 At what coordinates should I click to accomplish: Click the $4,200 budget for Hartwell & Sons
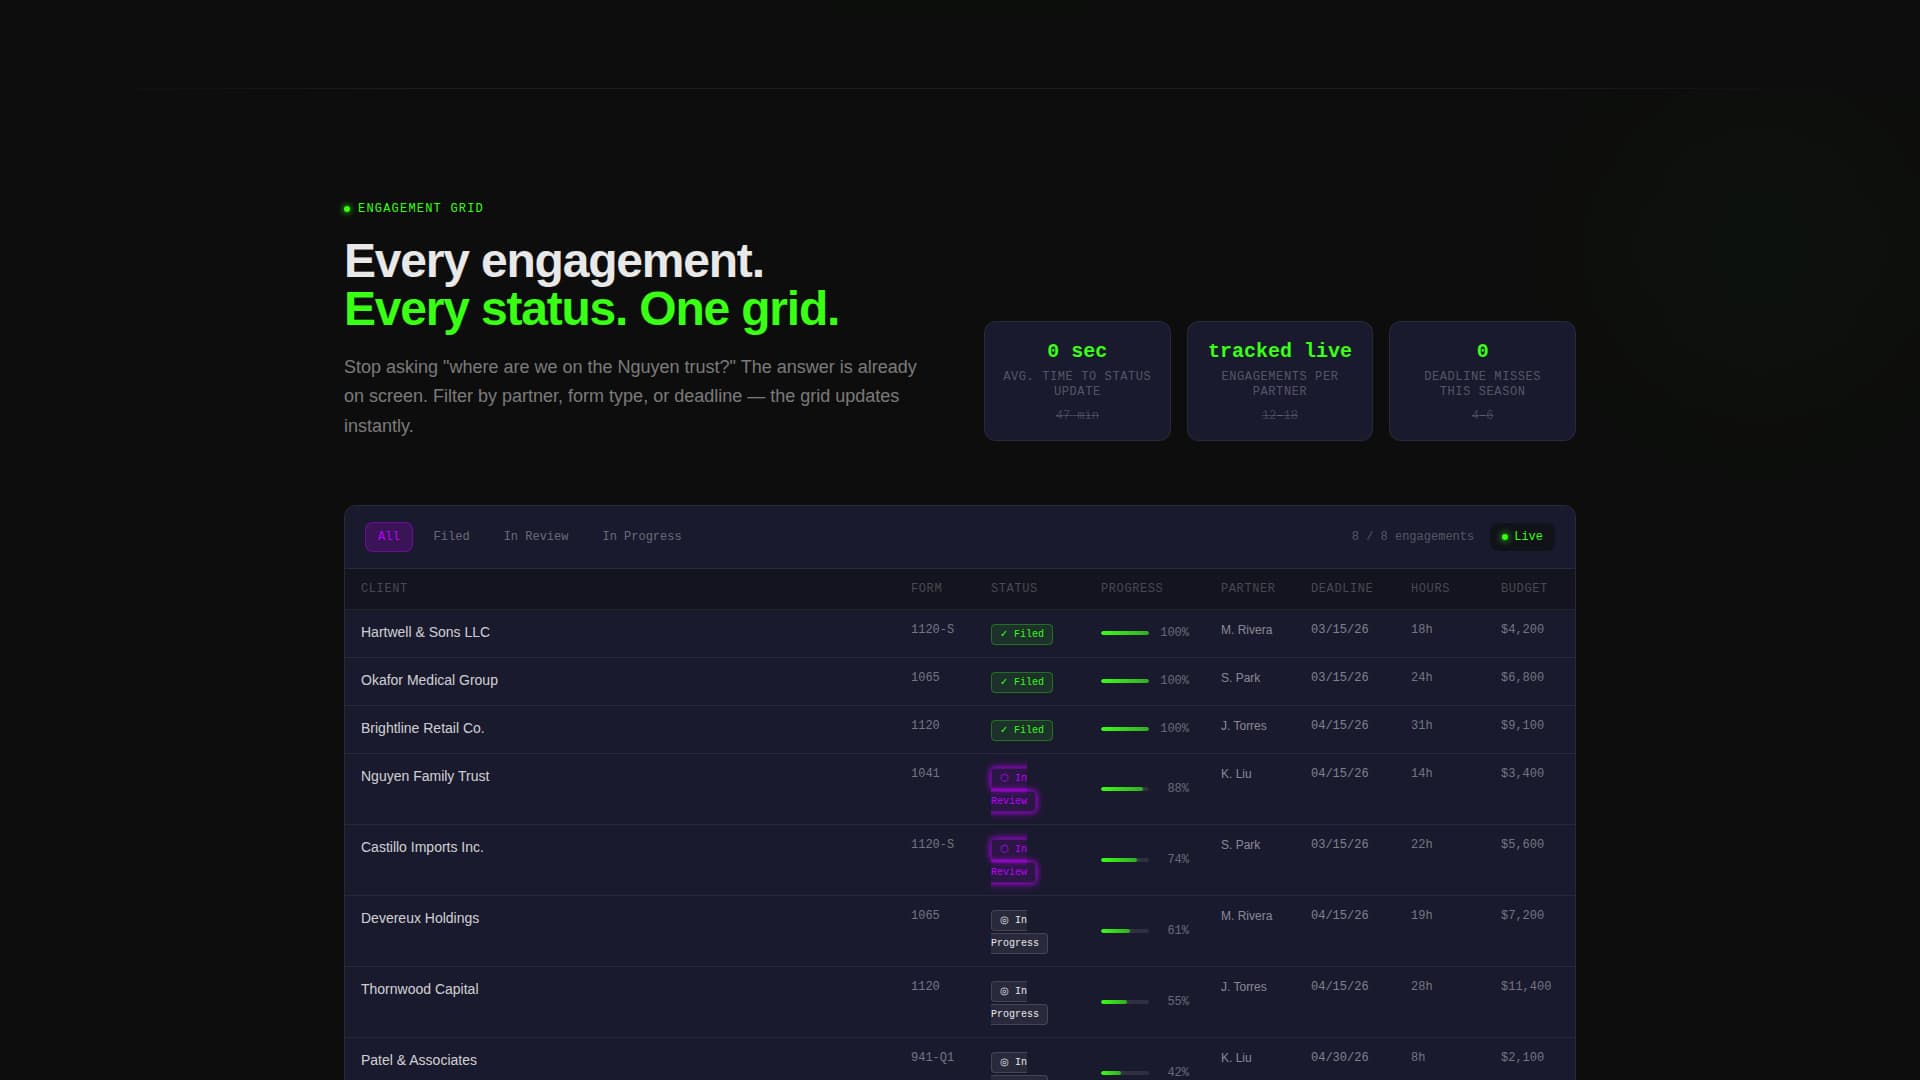click(1522, 630)
